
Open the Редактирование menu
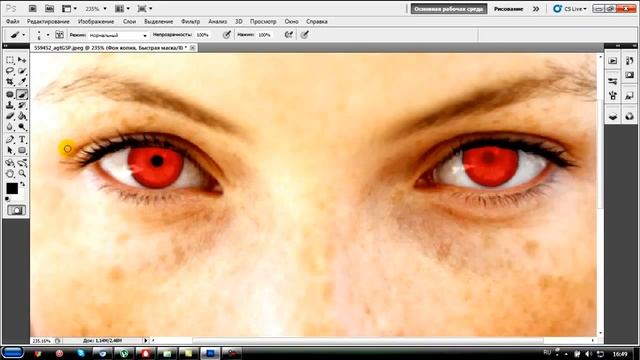48,22
